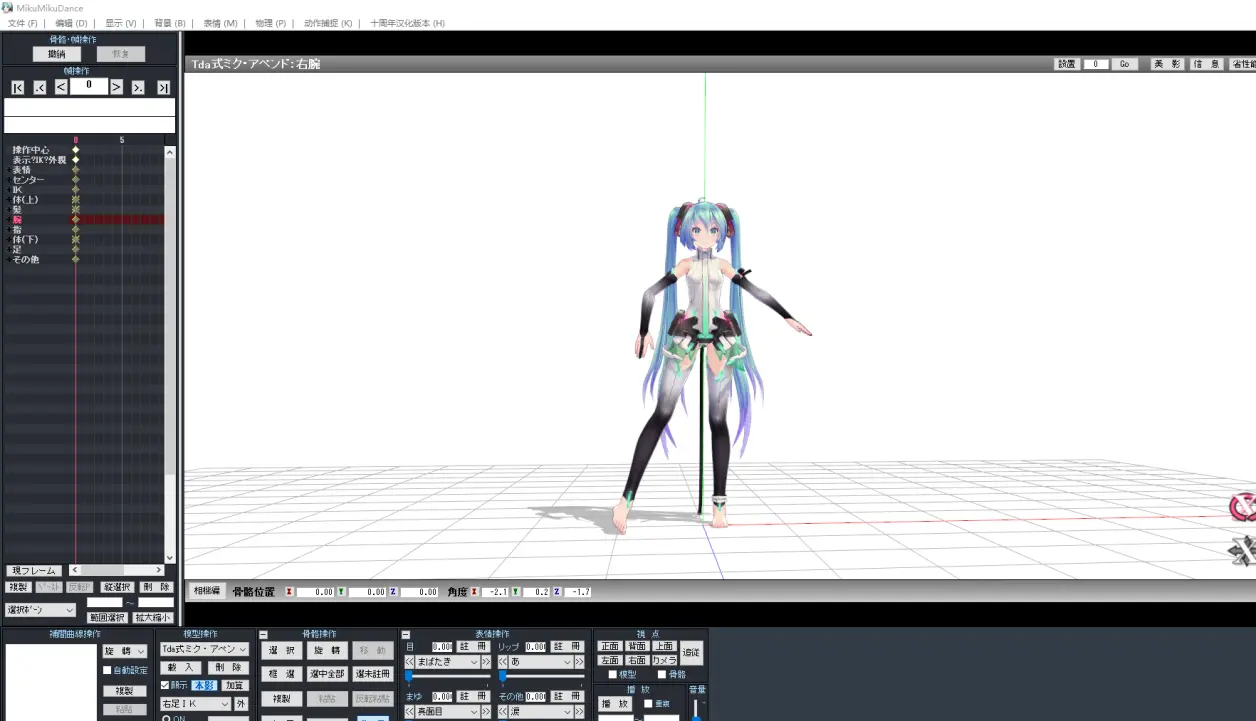Screen dimensions: 1256x721
Task: Go to next keyframe with >. button
Action: (138, 88)
